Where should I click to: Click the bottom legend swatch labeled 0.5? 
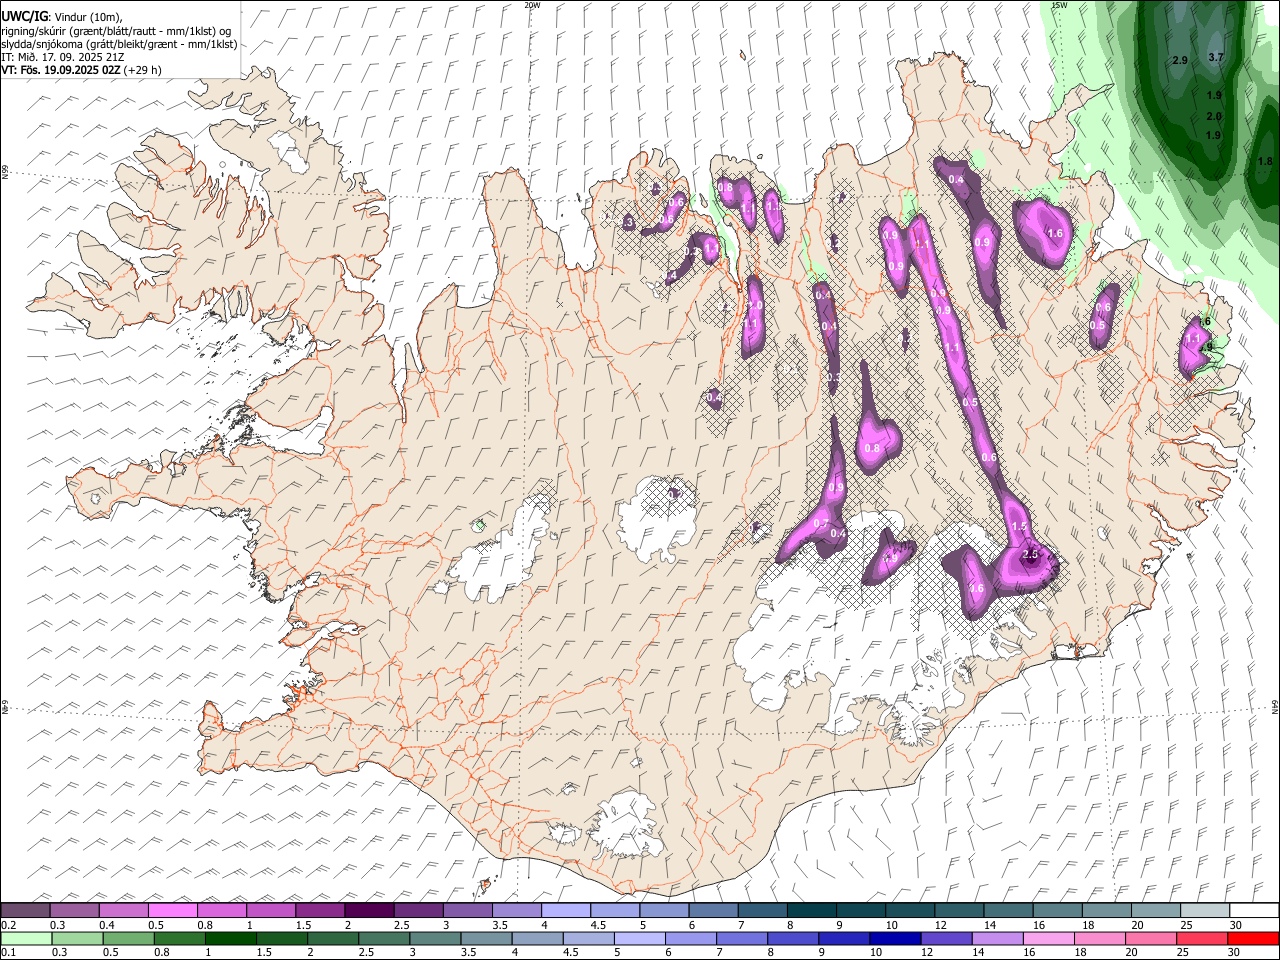click(128, 939)
